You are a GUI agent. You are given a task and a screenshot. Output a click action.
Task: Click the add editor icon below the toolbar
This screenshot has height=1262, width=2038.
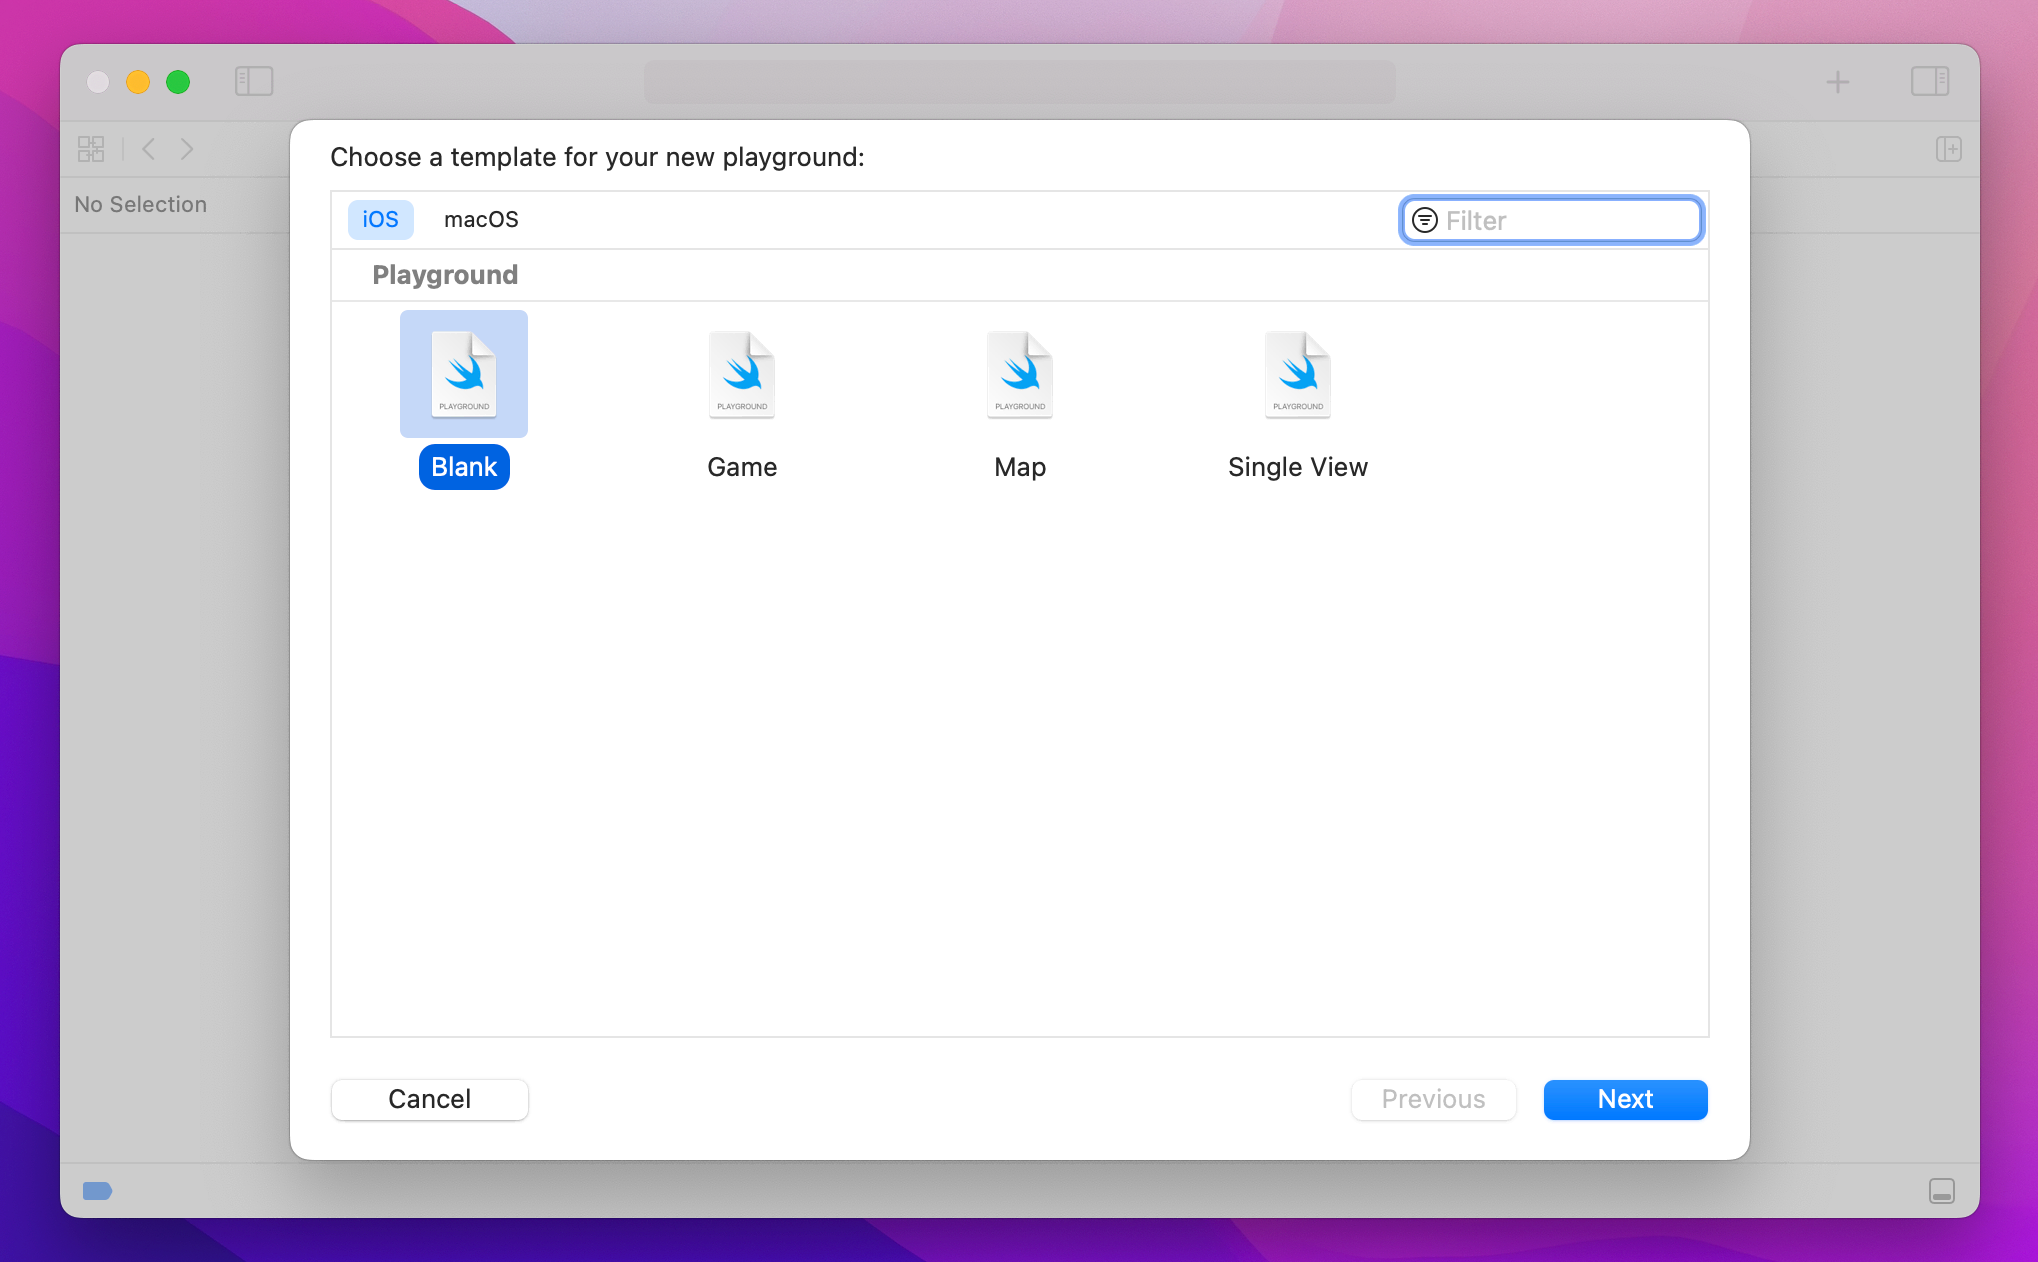tap(1949, 148)
